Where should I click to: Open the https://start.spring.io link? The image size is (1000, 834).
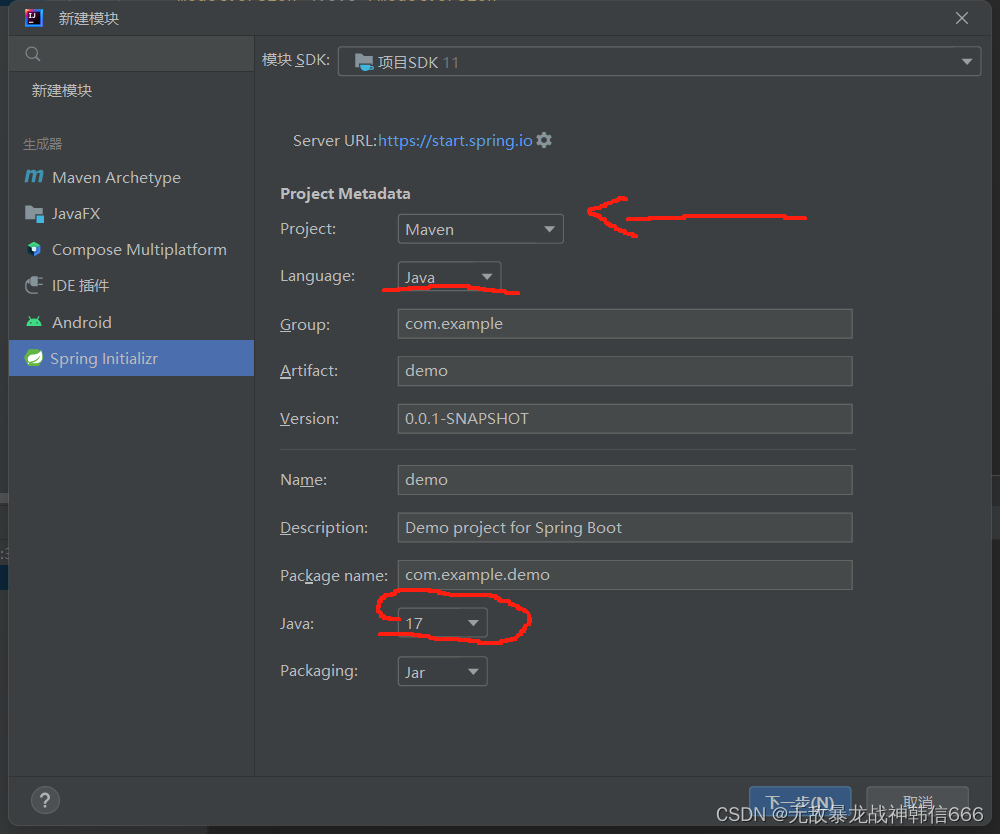(x=455, y=140)
